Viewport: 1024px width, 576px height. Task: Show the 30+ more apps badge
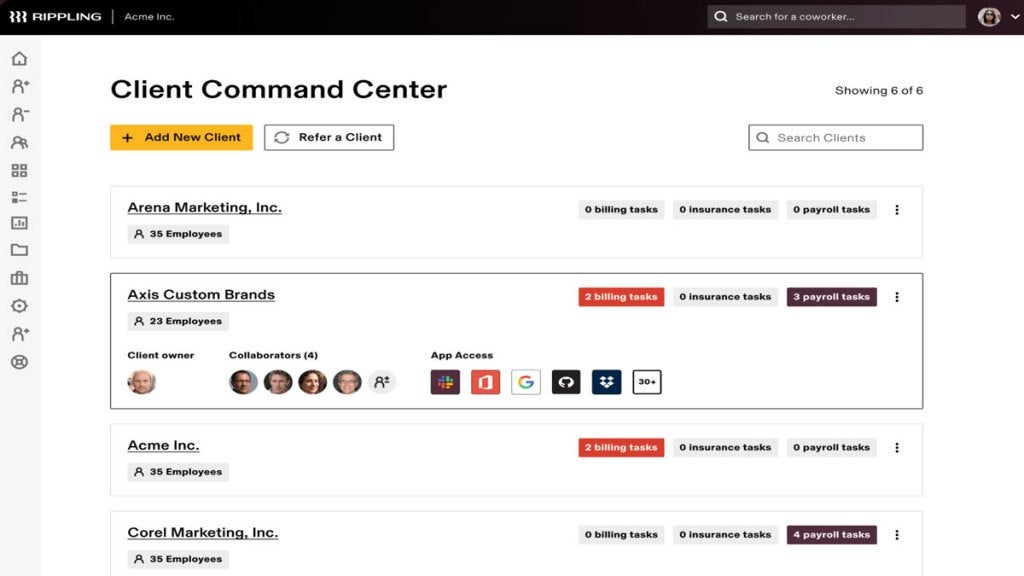(647, 382)
